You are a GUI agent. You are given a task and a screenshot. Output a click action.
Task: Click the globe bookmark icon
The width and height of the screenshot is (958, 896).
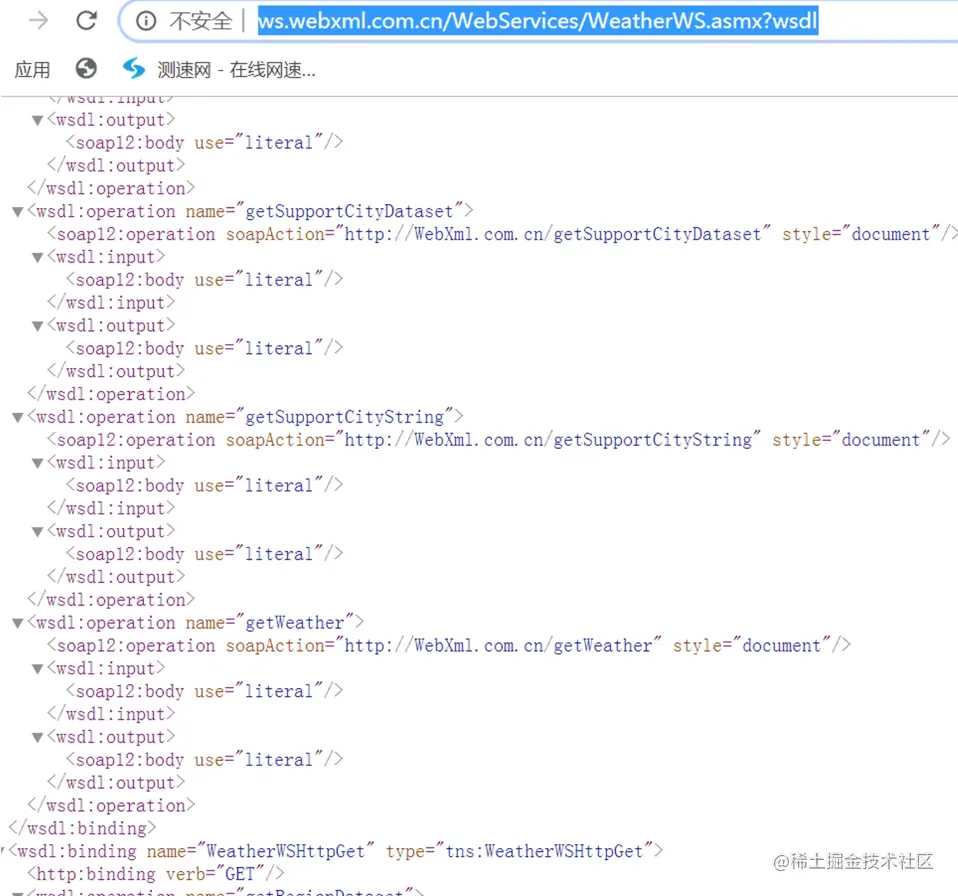(86, 68)
